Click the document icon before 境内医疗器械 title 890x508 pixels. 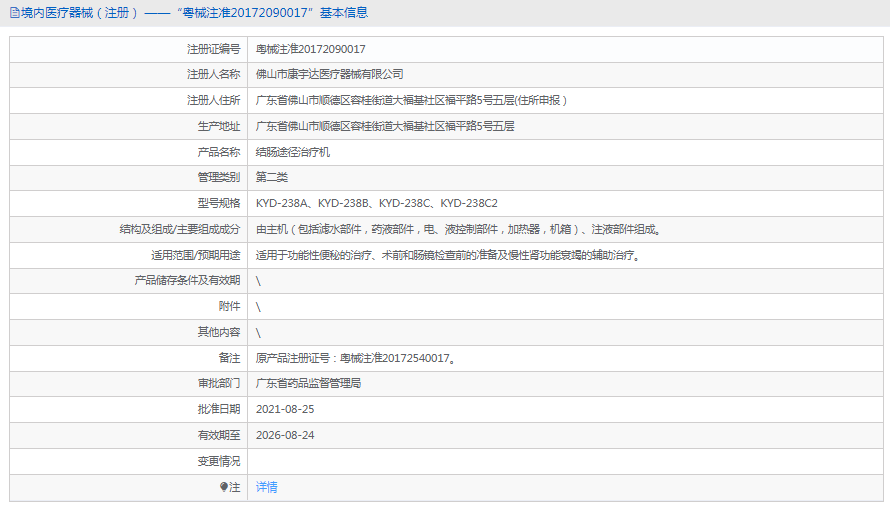point(15,12)
